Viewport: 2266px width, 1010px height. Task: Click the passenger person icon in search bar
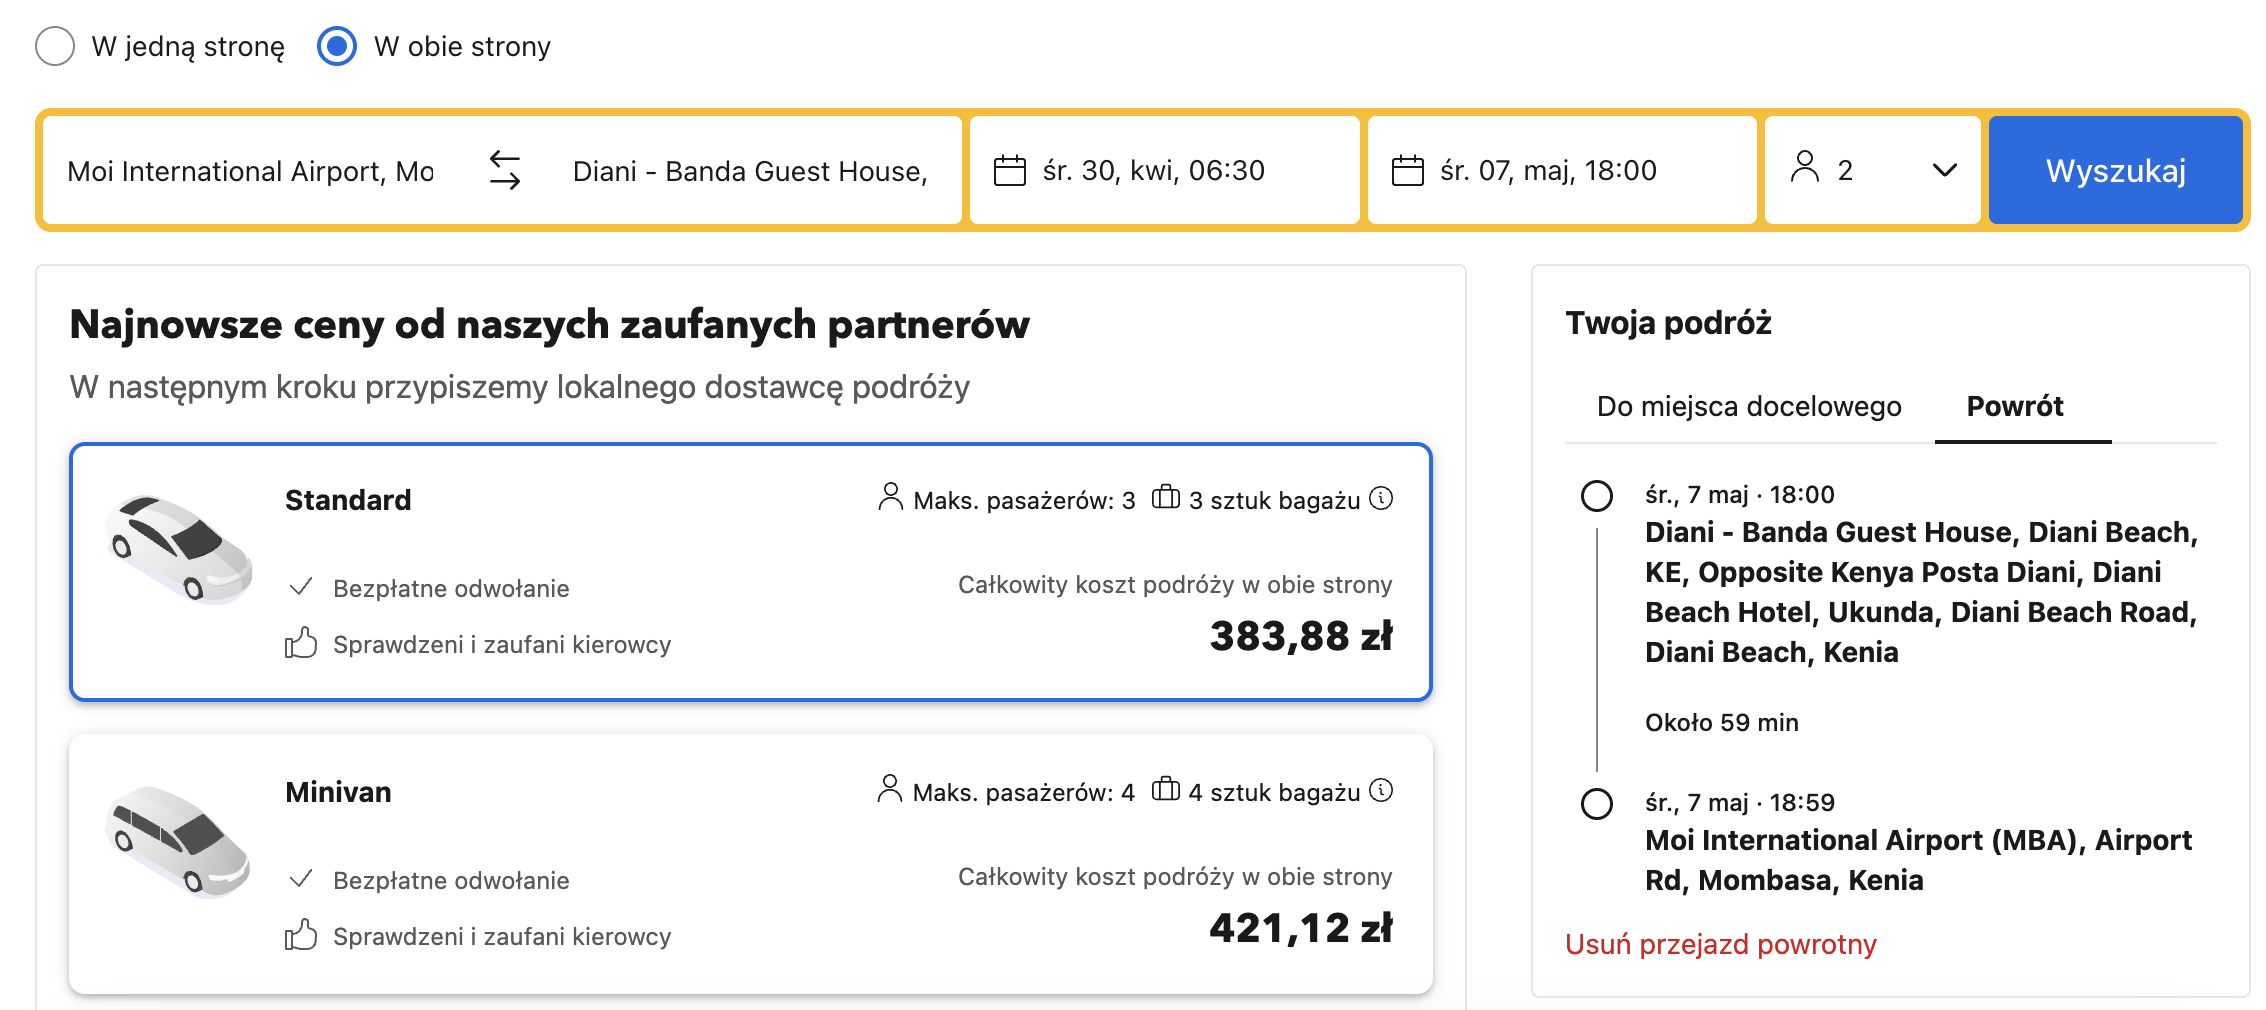point(1804,168)
